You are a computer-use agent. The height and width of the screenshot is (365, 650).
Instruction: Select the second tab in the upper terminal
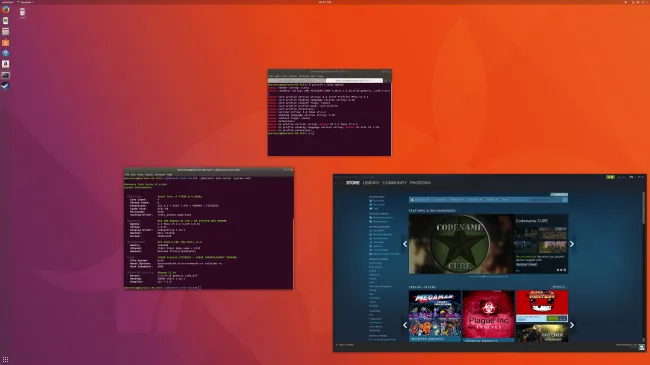point(354,80)
